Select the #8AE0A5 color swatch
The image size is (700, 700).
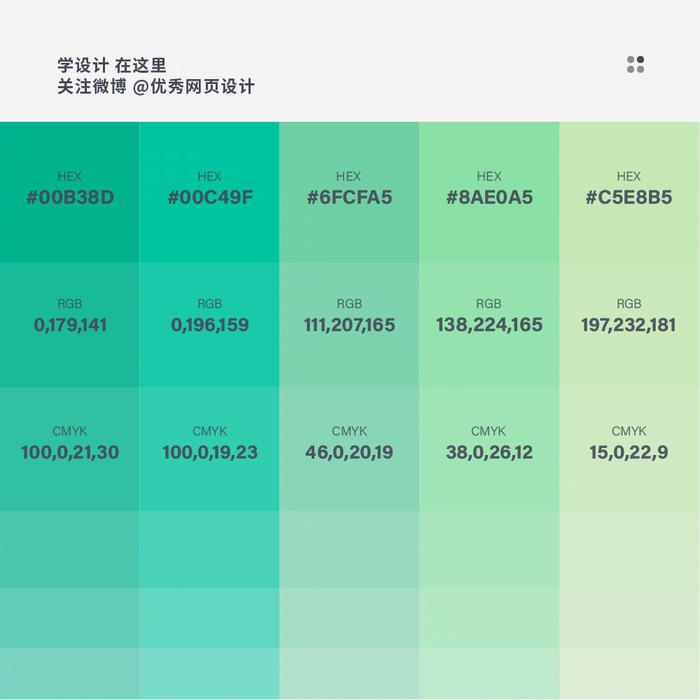[x=489, y=192]
